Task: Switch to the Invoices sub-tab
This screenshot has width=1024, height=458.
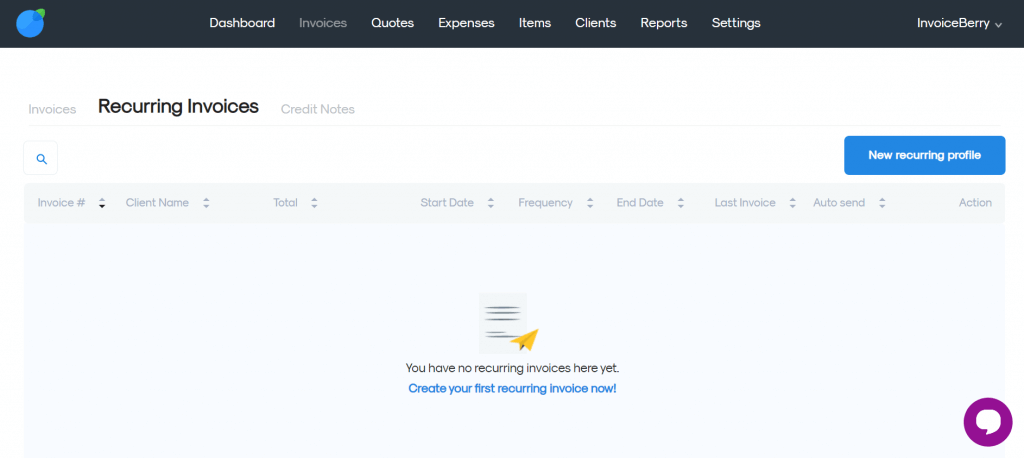Action: click(52, 109)
